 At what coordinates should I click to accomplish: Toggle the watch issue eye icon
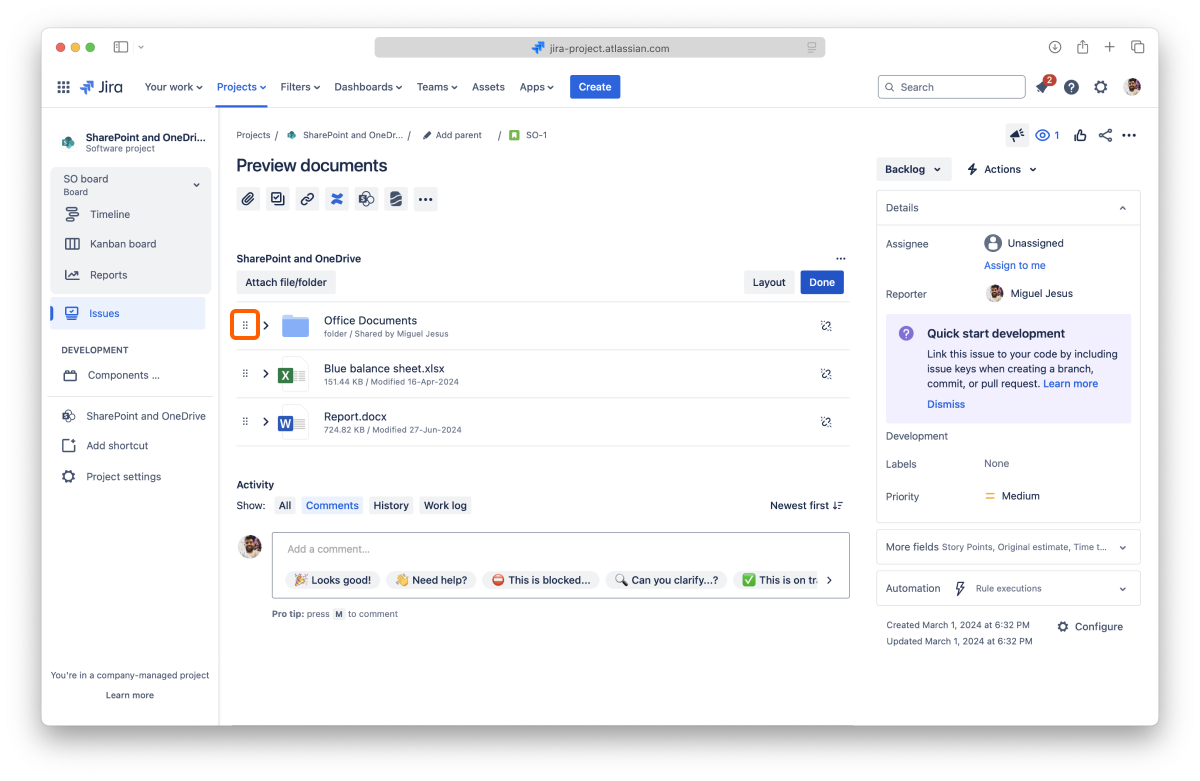[x=1047, y=136]
